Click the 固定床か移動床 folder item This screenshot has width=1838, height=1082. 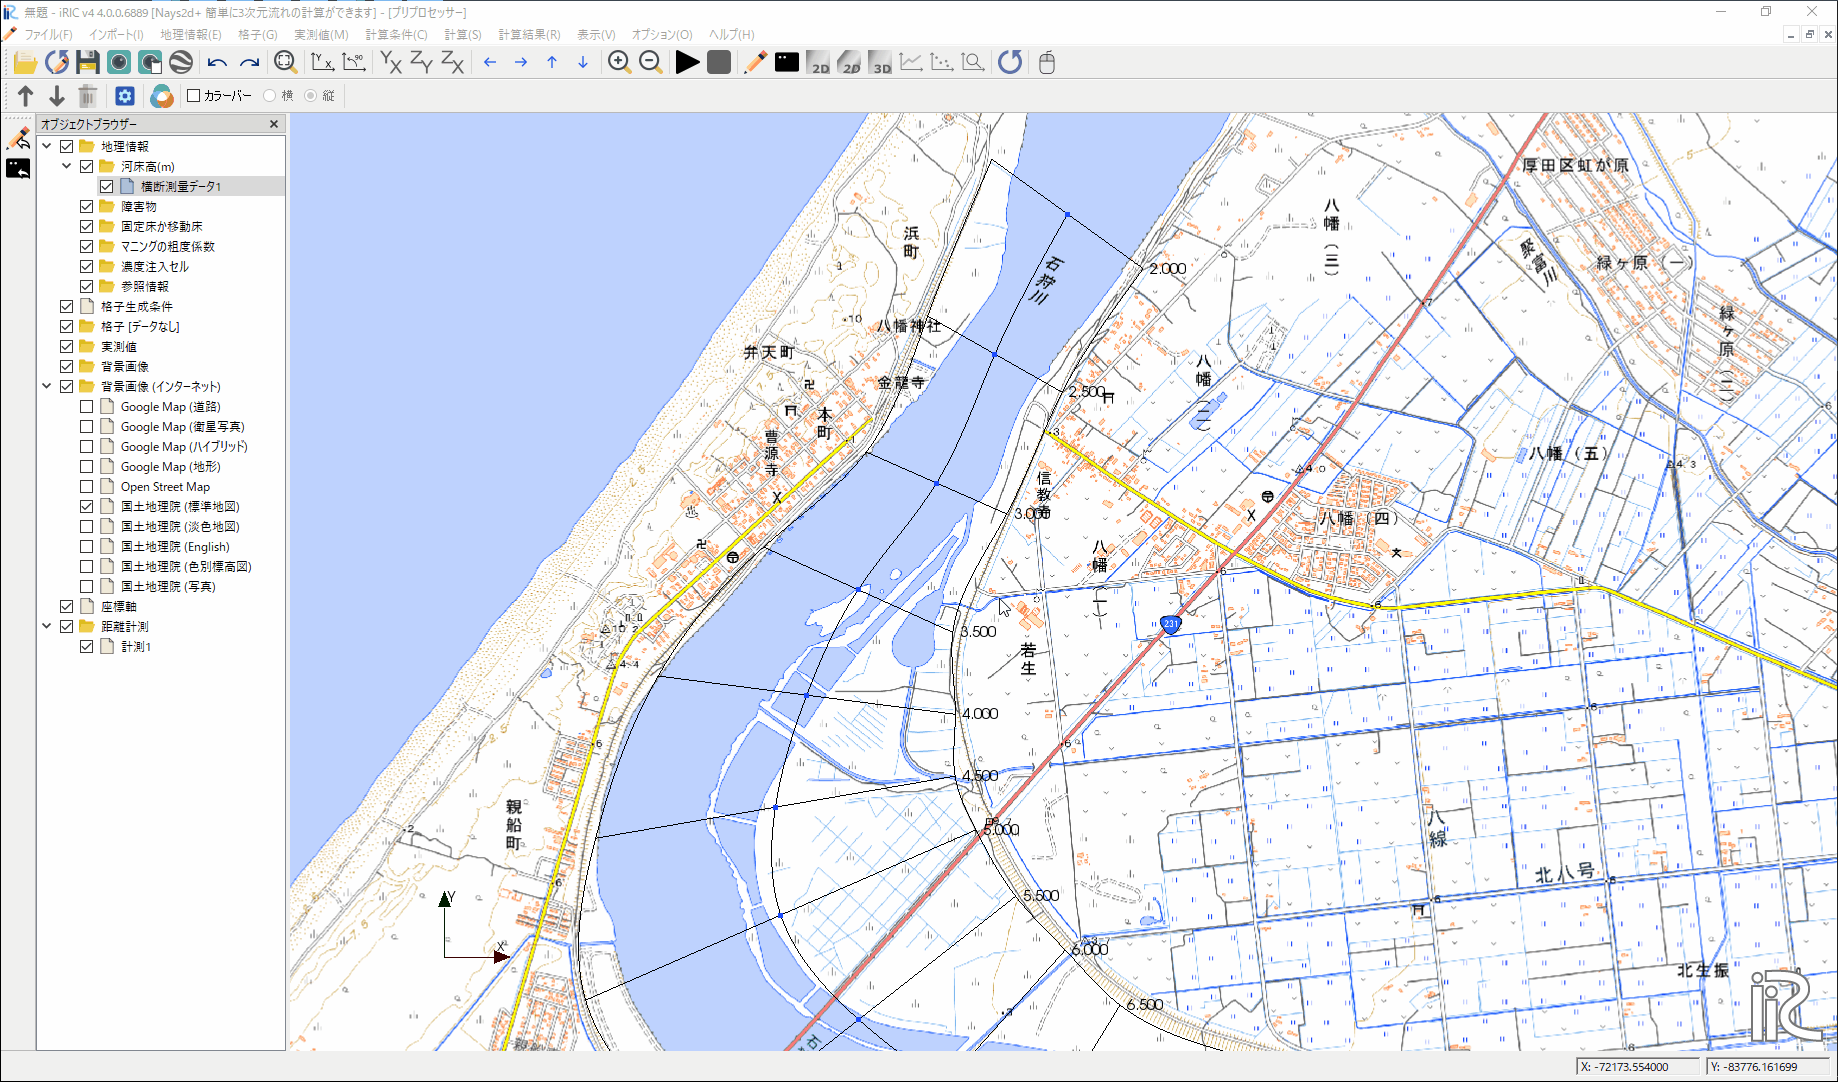(162, 226)
